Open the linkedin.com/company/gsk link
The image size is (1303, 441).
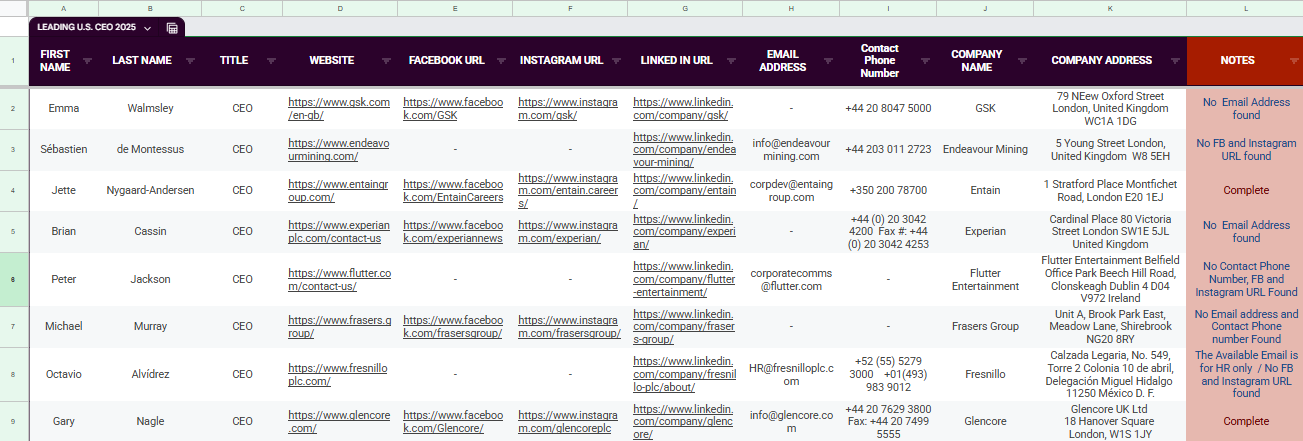coord(684,108)
